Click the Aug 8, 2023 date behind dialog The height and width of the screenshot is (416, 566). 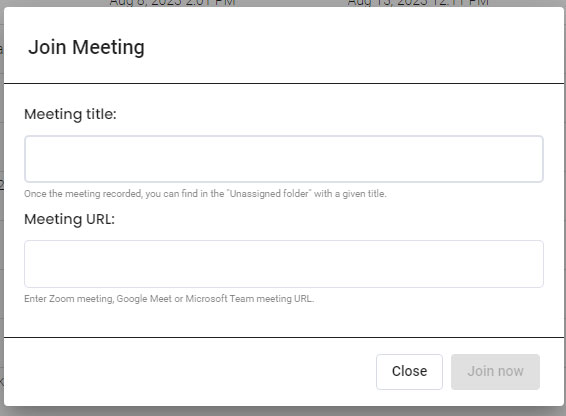(x=172, y=3)
